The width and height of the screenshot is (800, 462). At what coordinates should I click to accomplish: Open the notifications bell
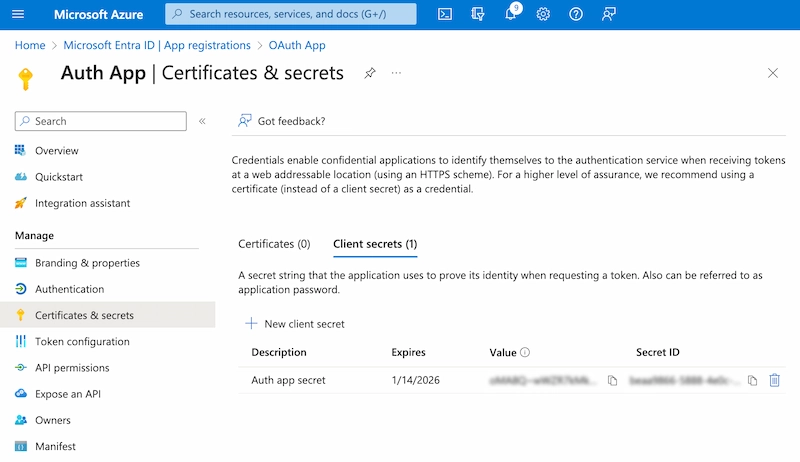510,14
